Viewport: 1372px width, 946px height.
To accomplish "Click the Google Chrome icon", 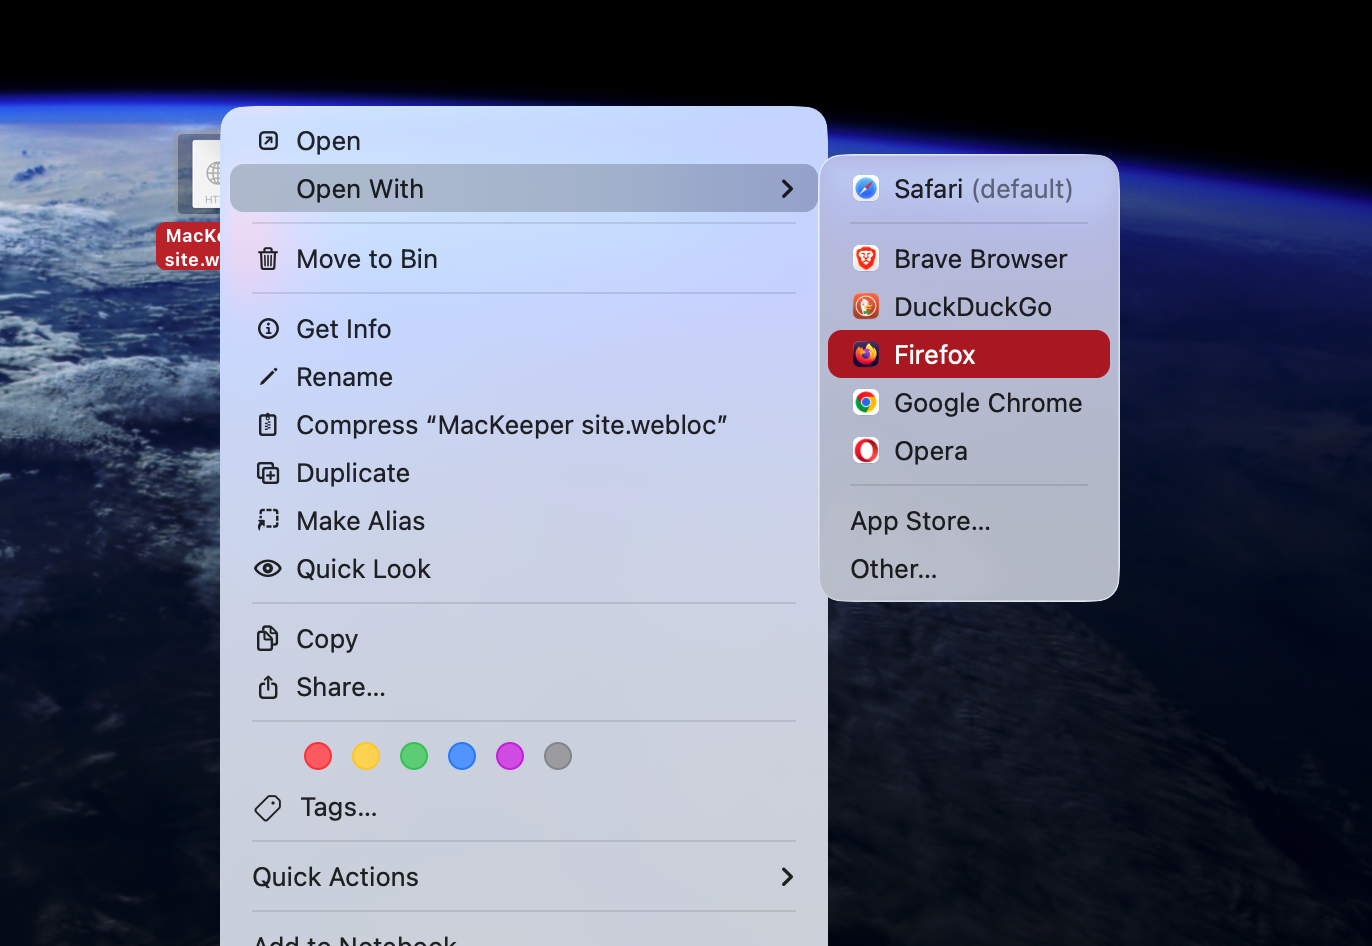I will (866, 402).
